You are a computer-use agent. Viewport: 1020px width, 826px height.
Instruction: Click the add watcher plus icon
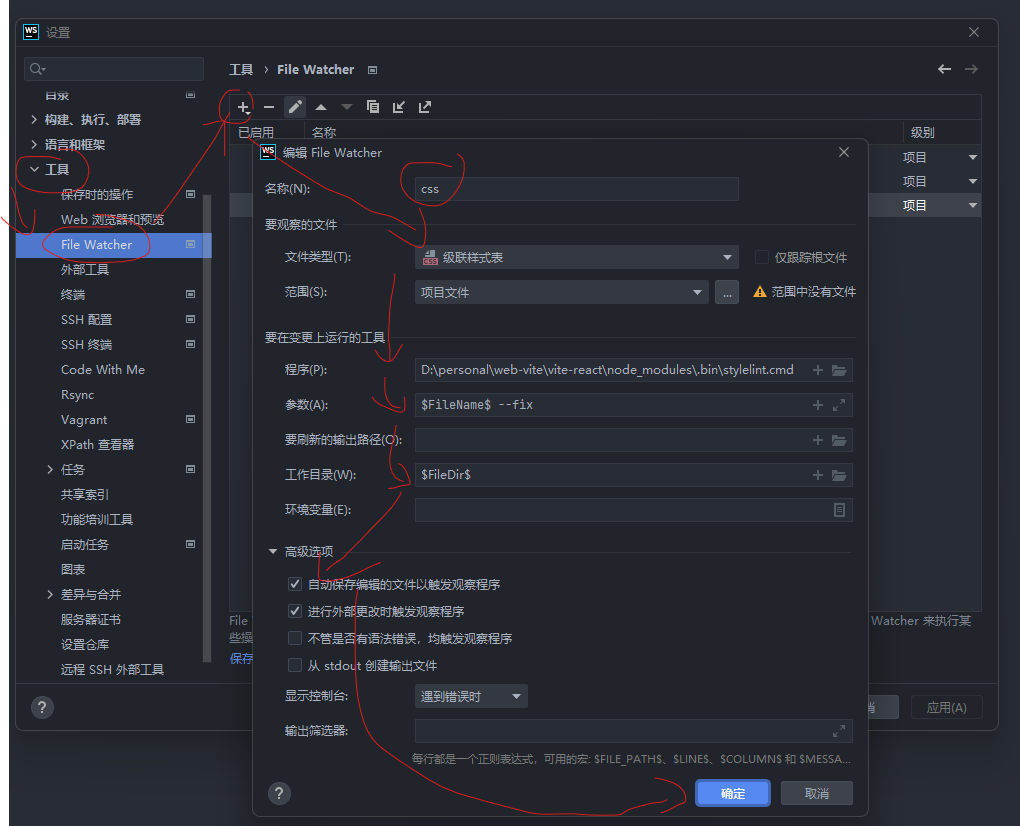[243, 107]
